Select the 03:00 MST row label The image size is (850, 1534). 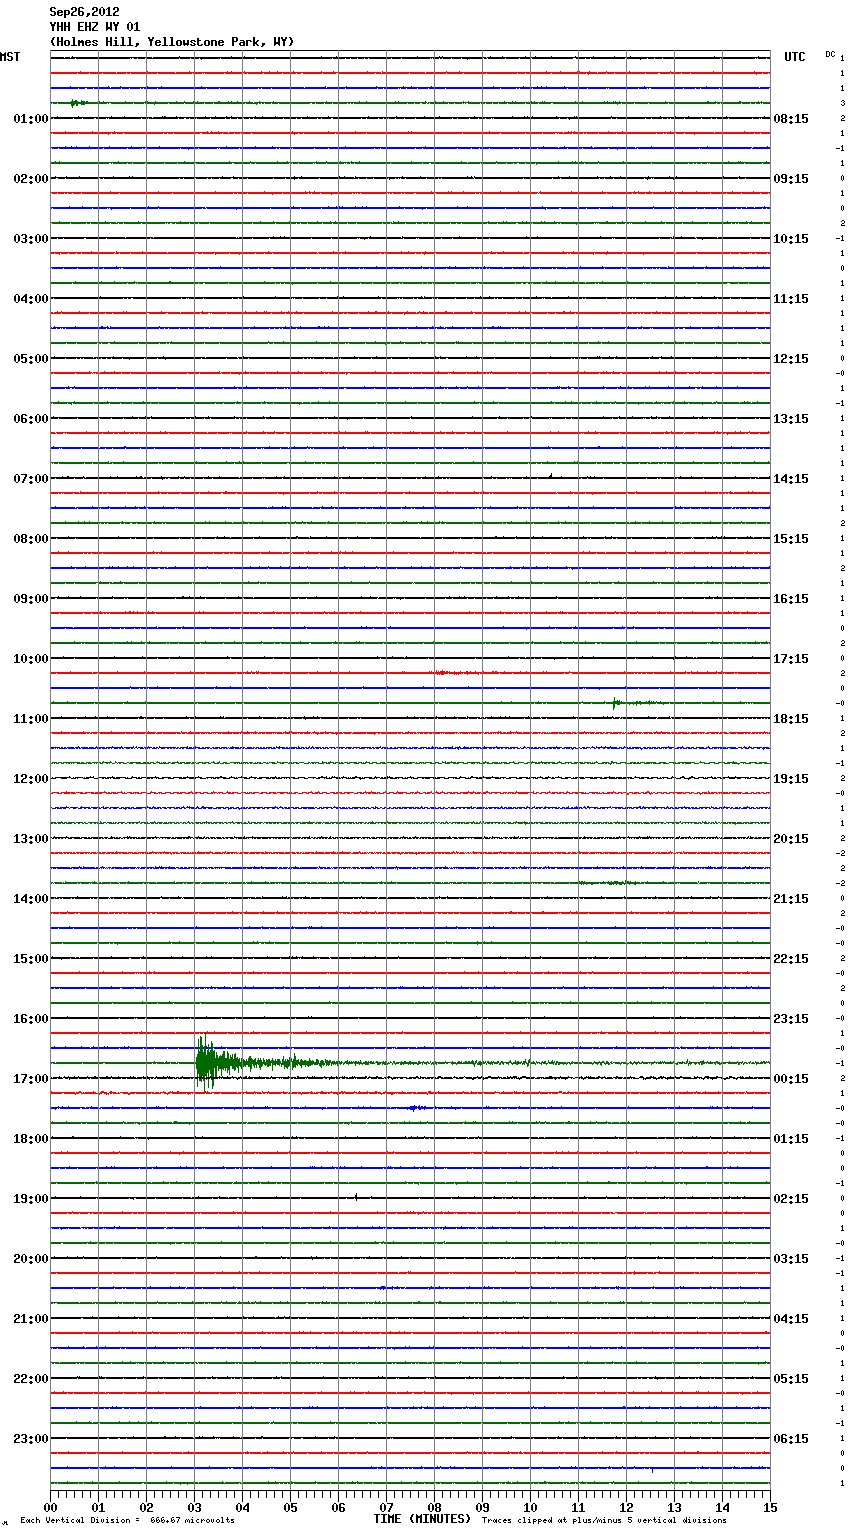point(30,239)
